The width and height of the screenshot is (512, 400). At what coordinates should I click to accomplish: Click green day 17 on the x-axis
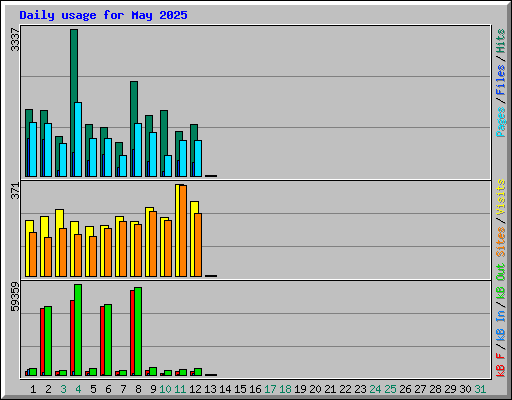[x=270, y=389]
